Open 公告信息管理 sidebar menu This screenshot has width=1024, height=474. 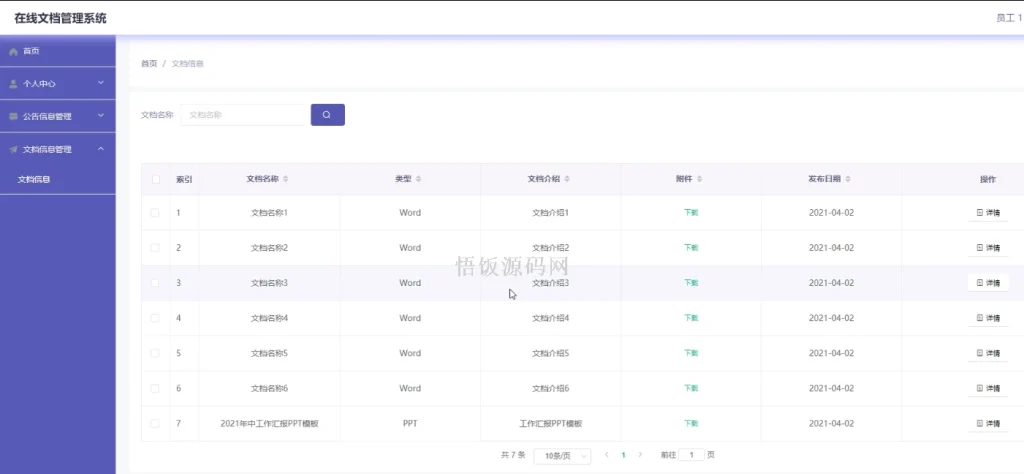tap(57, 116)
